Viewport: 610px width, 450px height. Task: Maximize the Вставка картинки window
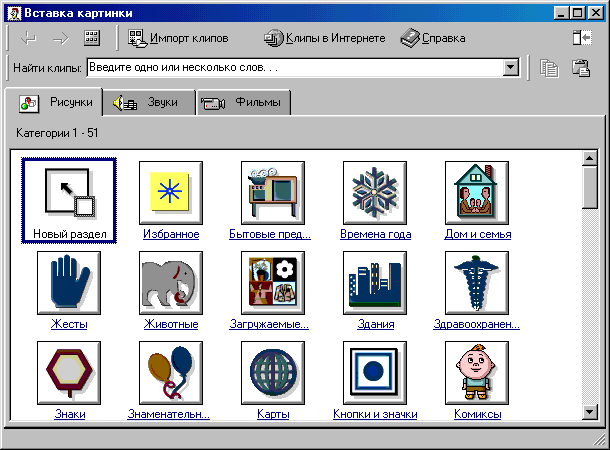tap(578, 13)
